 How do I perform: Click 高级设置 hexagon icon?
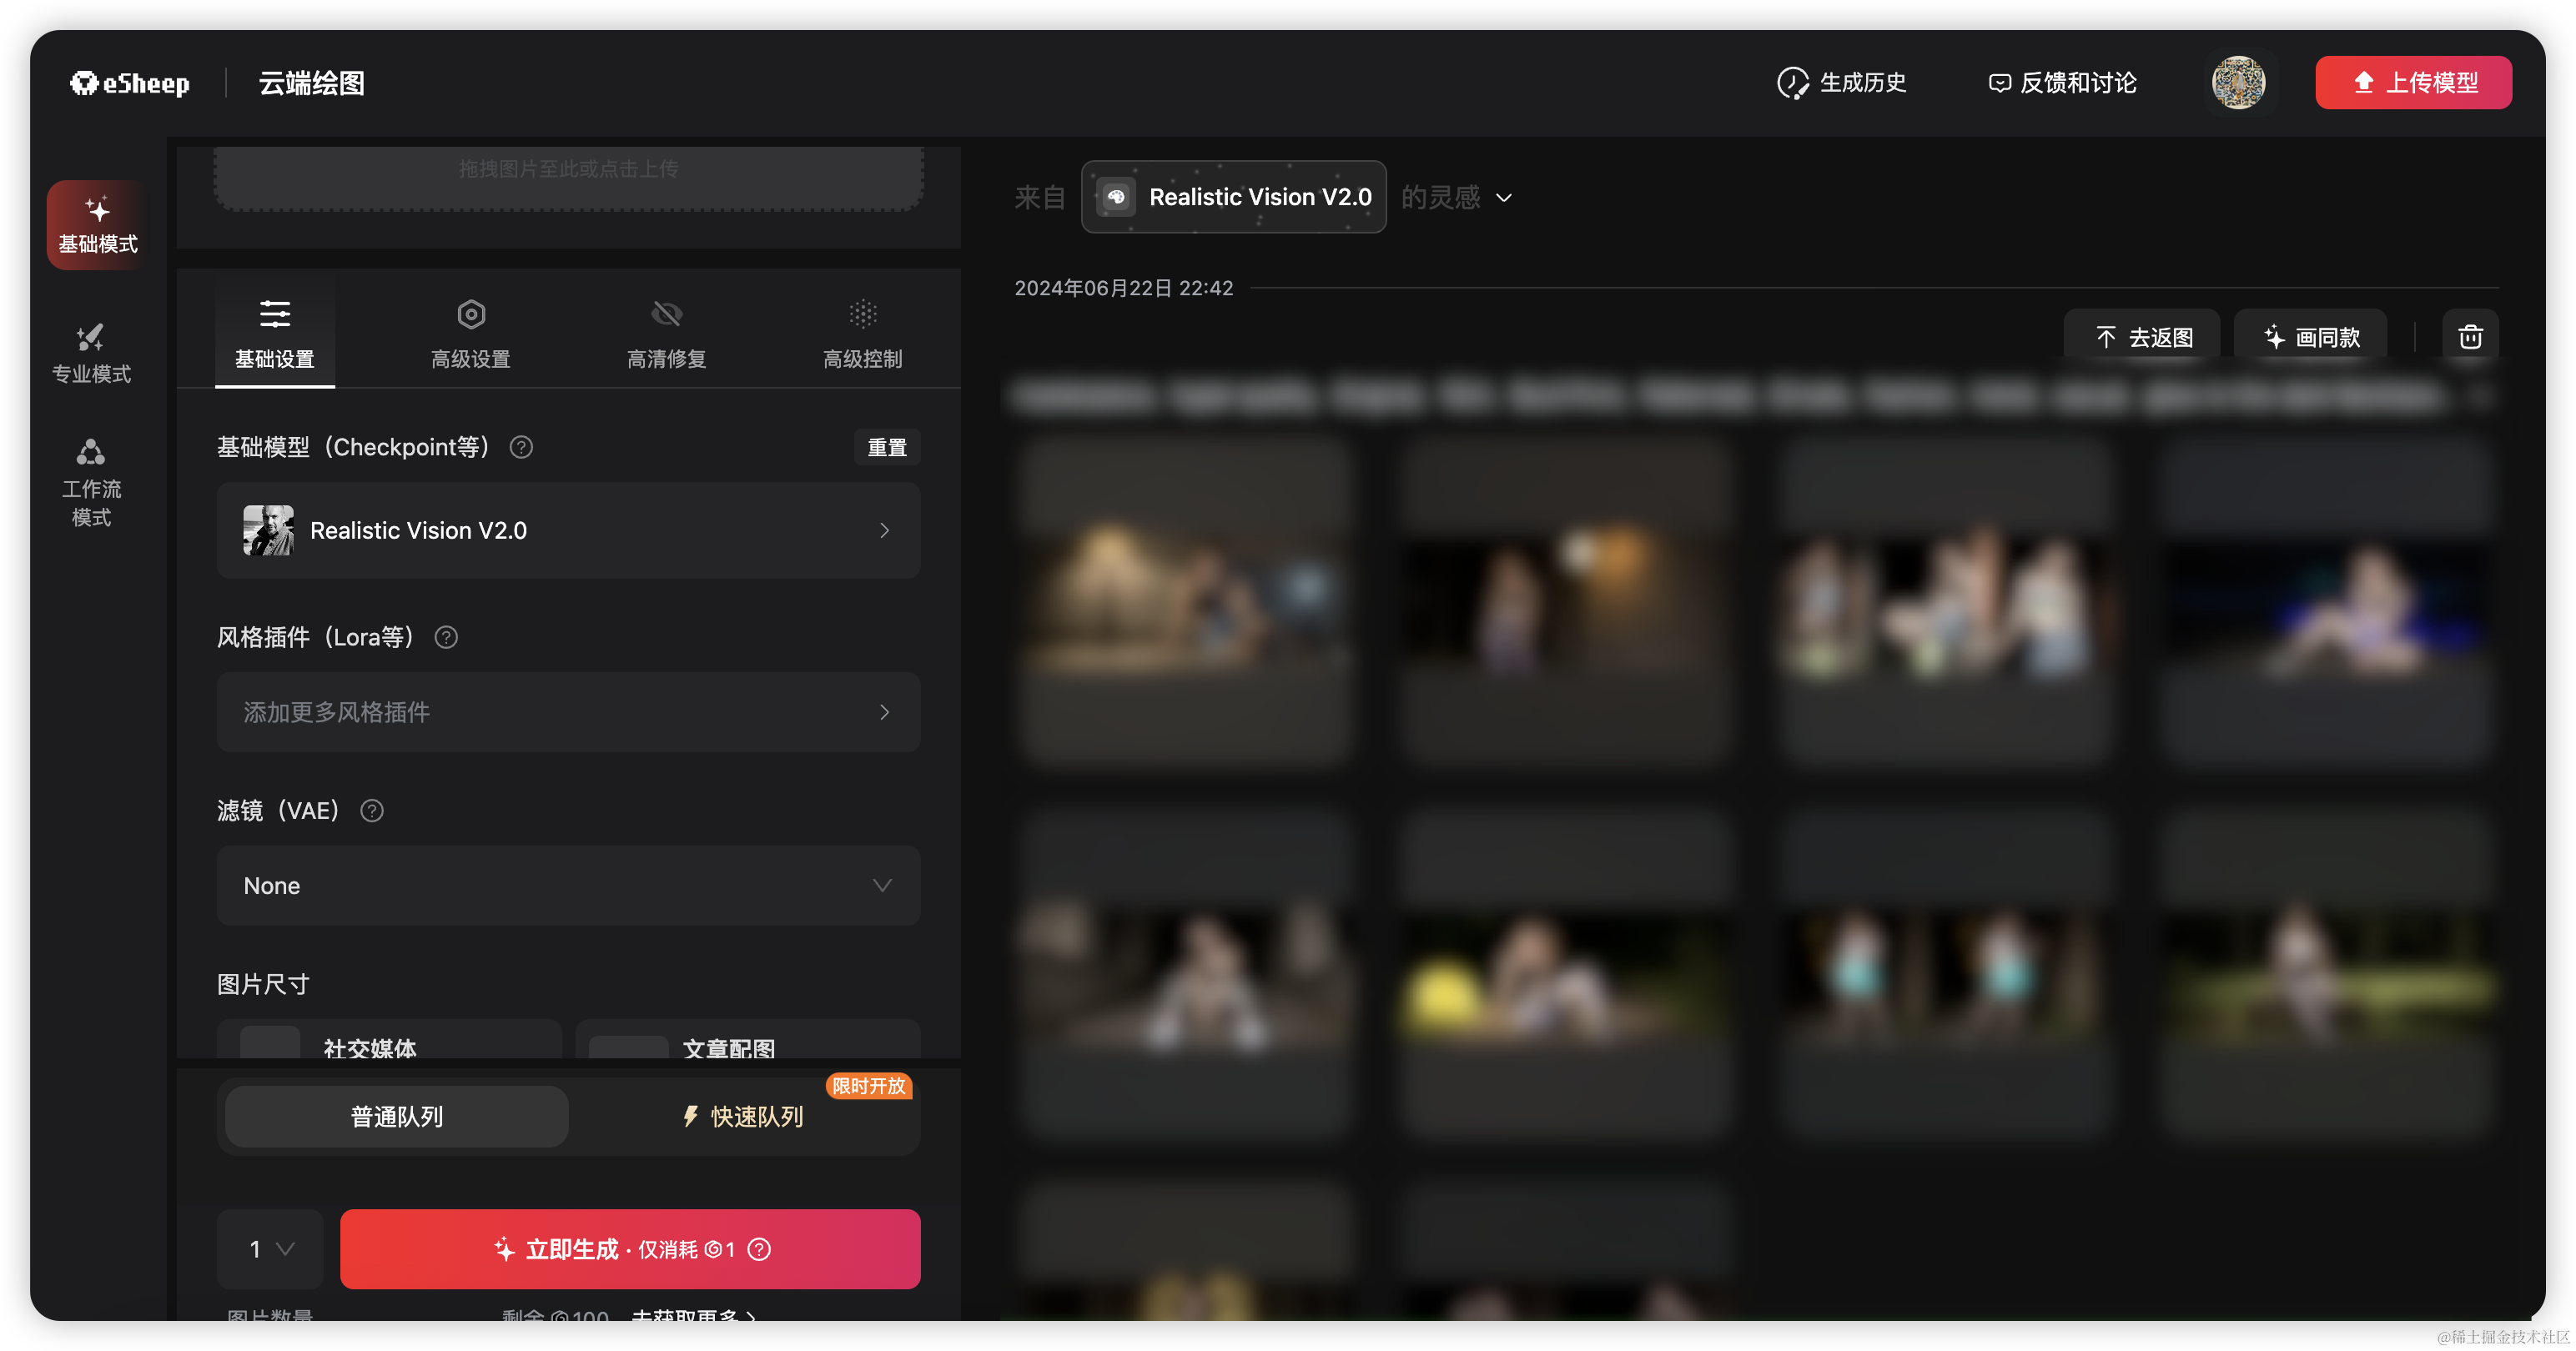[471, 314]
